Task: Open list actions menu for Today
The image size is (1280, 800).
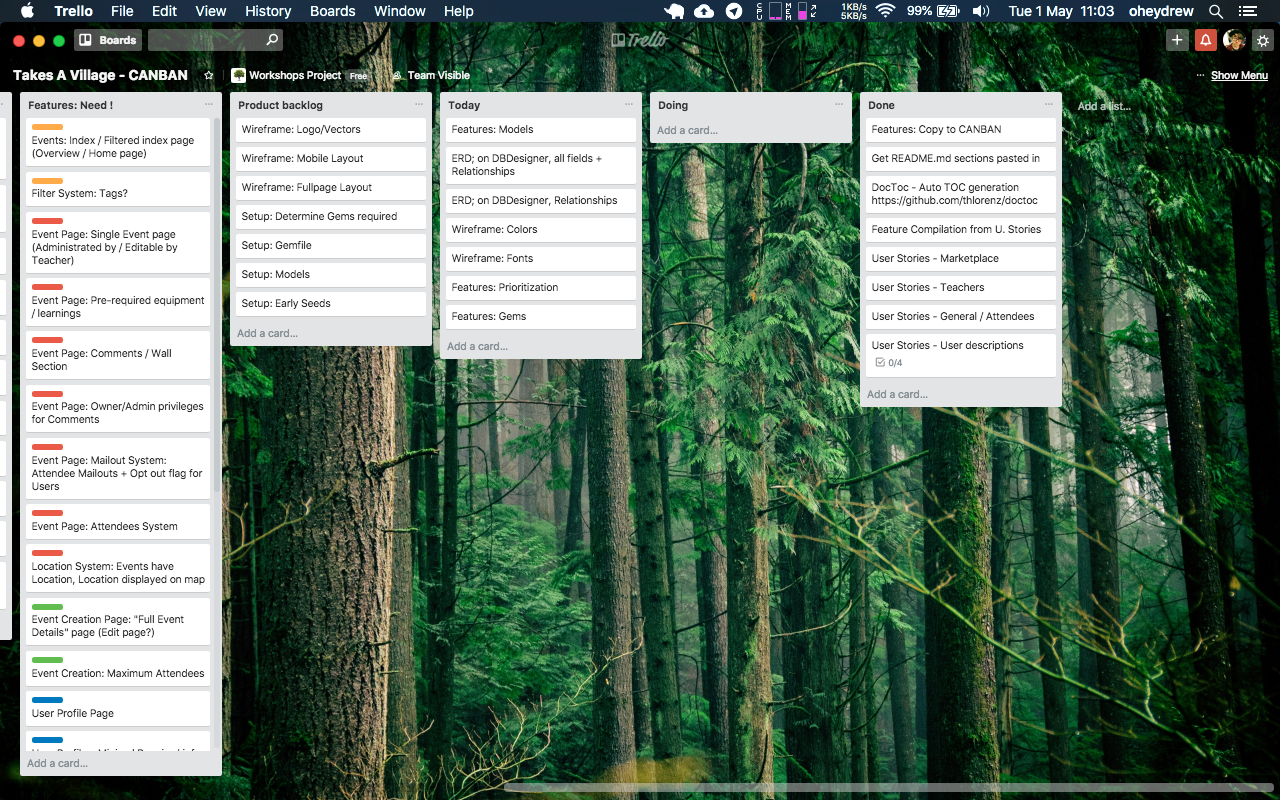Action: pyautogui.click(x=629, y=104)
